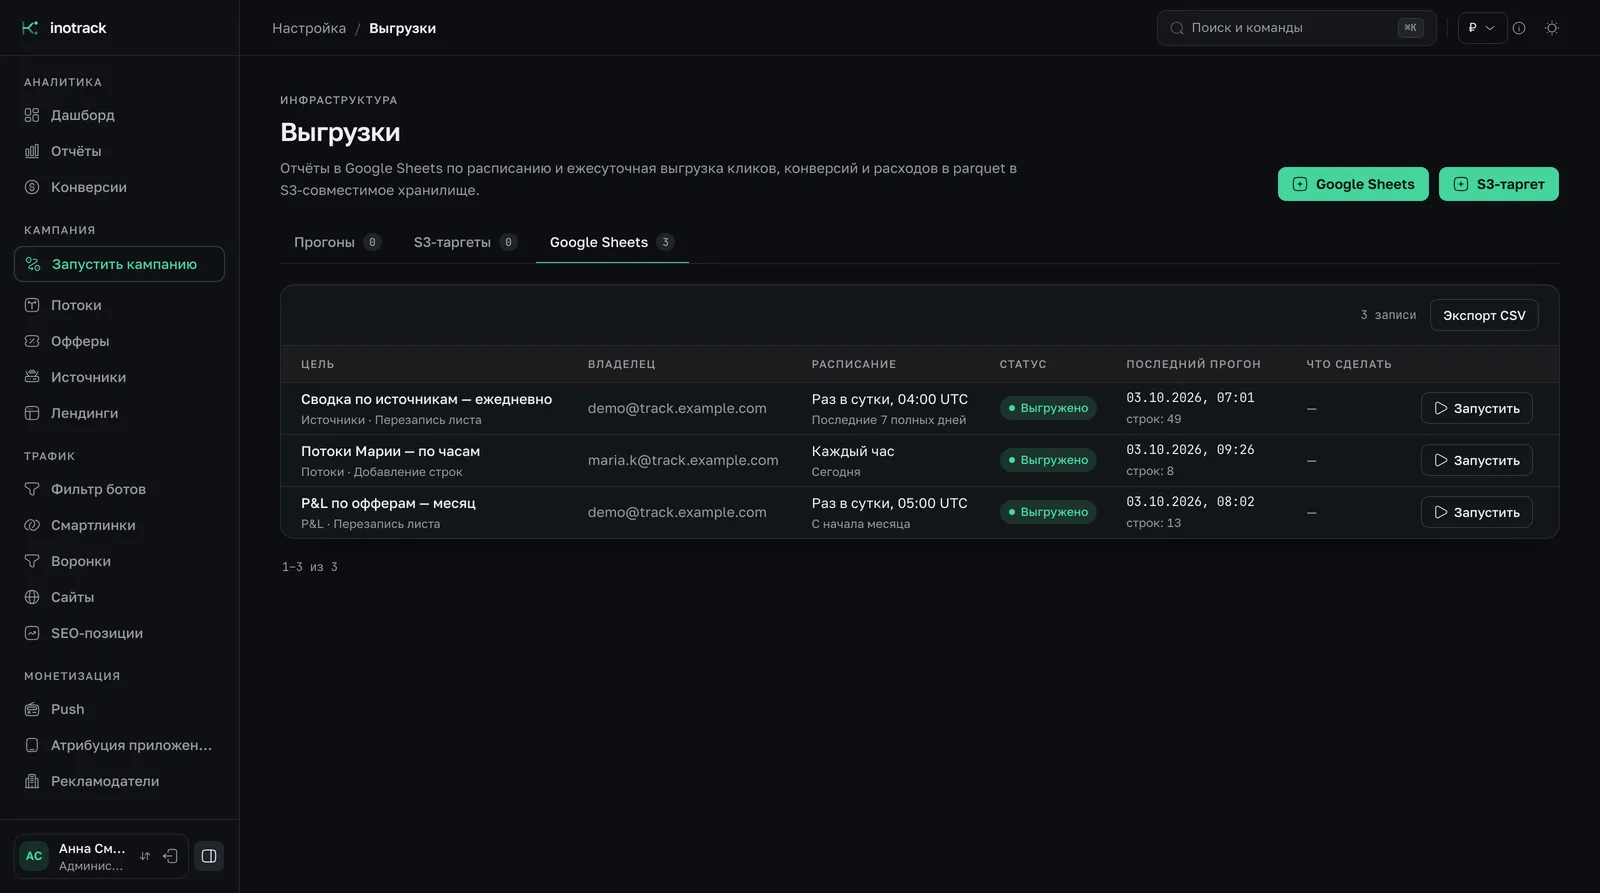Open Офферы section
The width and height of the screenshot is (1600, 893).
coord(119,341)
